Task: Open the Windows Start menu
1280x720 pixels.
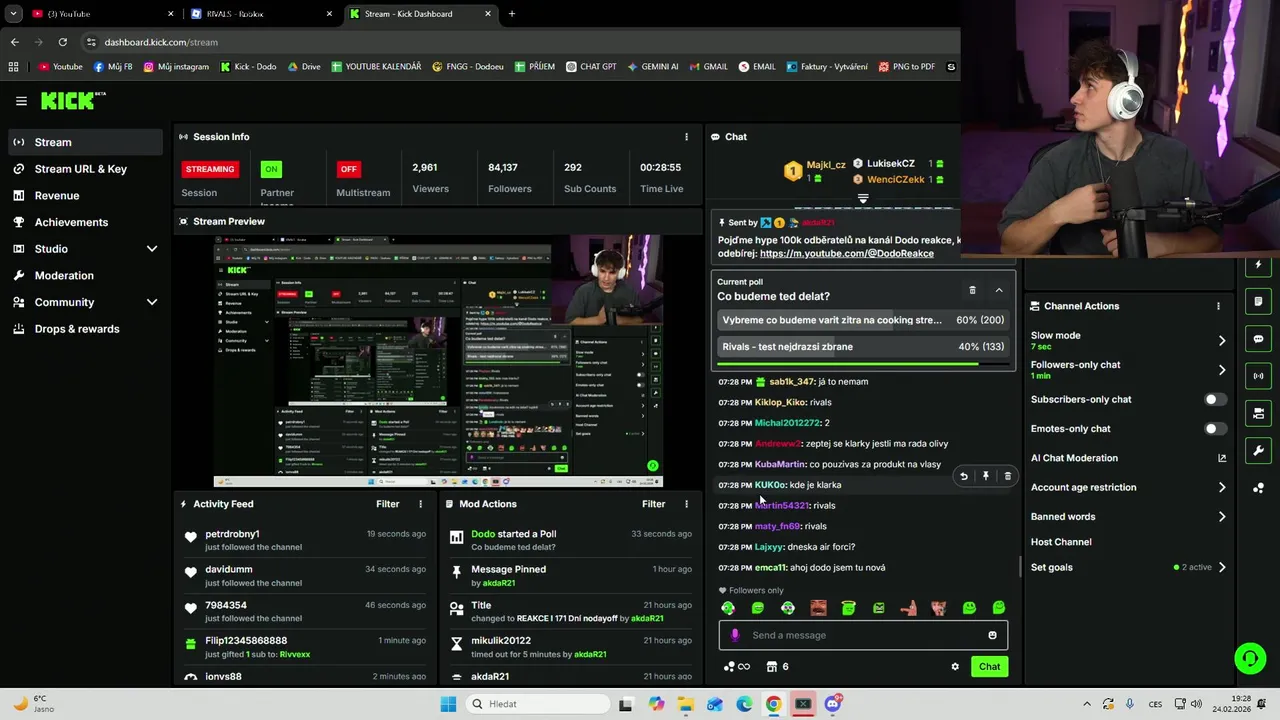Action: coord(448,704)
